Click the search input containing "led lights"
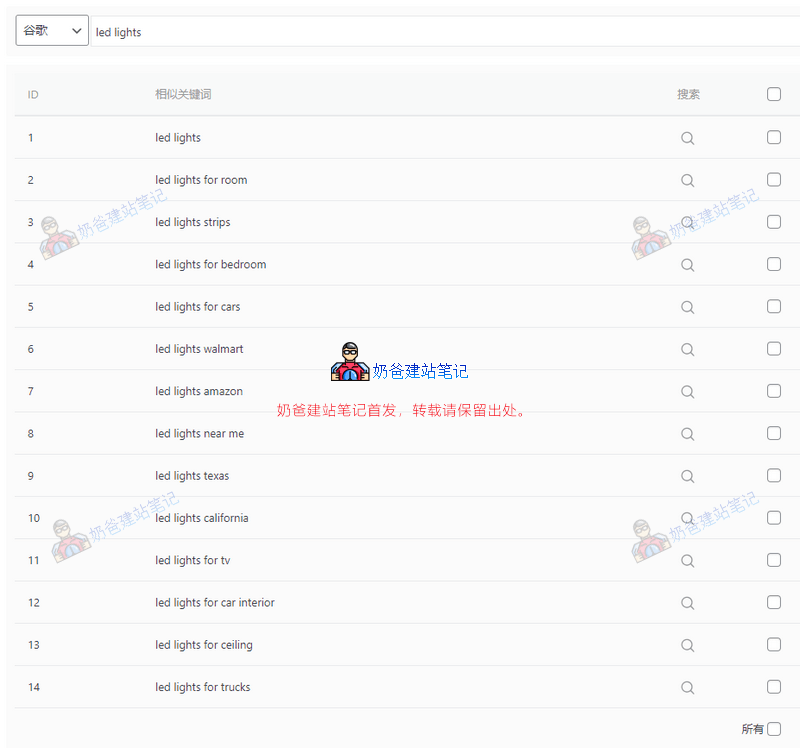The height and width of the screenshot is (748, 800). (x=300, y=31)
